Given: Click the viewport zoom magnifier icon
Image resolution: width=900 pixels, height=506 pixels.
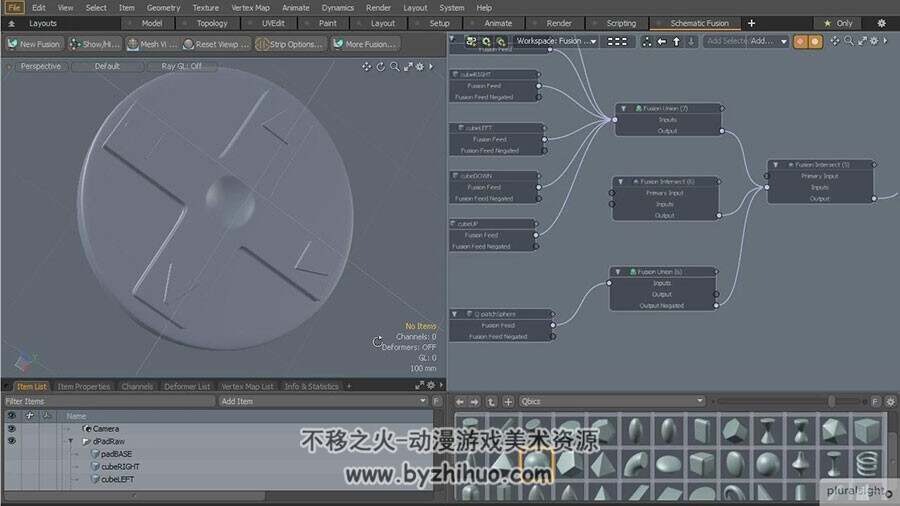Looking at the screenshot, I should coord(394,67).
